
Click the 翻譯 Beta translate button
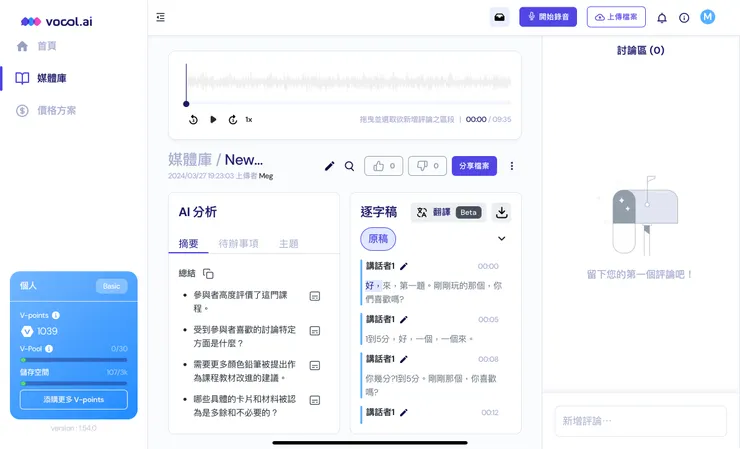point(449,212)
